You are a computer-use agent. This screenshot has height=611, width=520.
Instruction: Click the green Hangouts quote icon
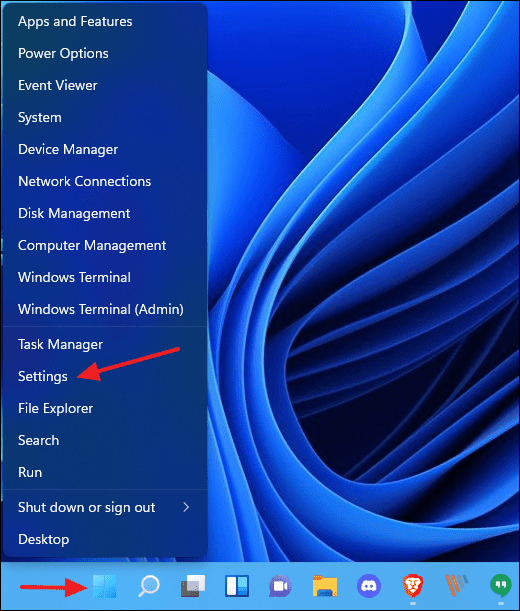(x=501, y=586)
